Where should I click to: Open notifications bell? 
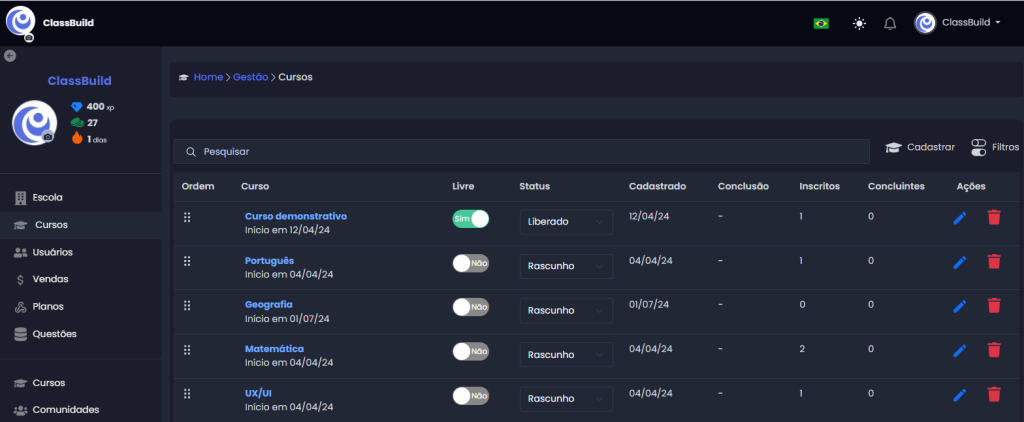(889, 24)
